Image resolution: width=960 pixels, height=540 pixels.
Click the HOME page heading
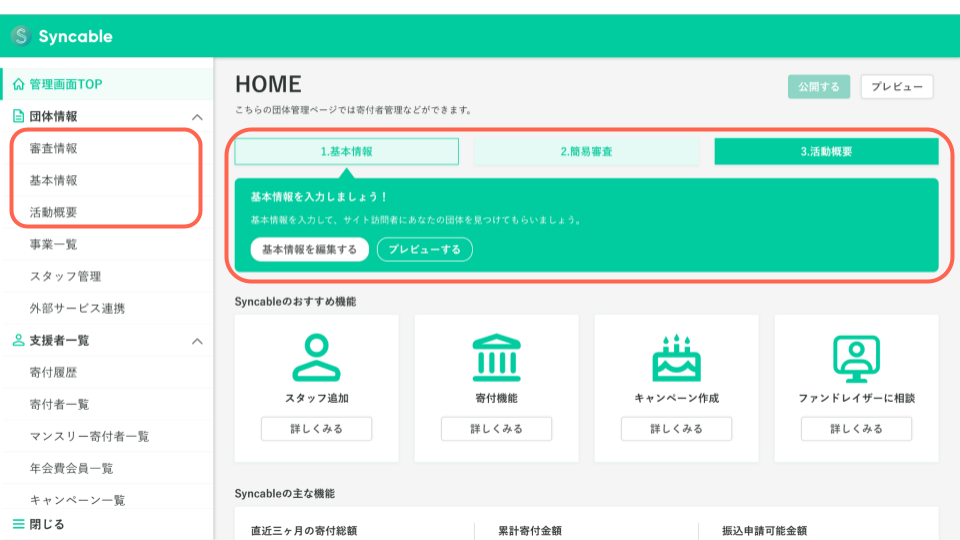(268, 84)
